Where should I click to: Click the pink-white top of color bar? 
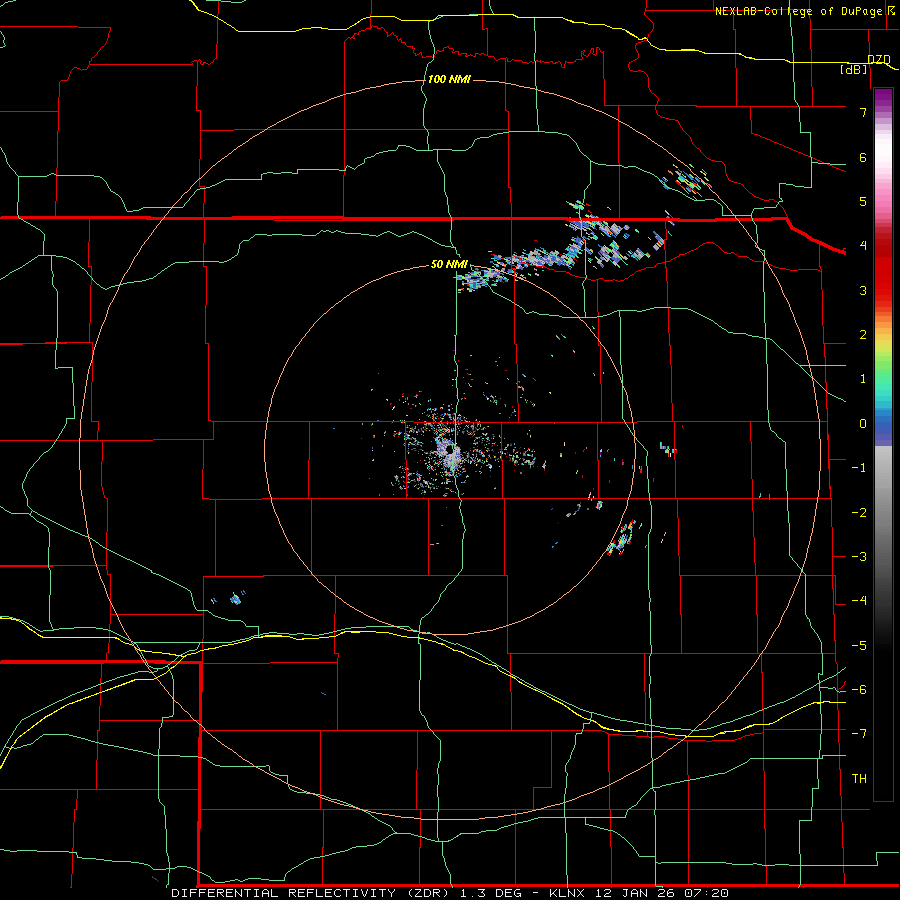tap(883, 155)
